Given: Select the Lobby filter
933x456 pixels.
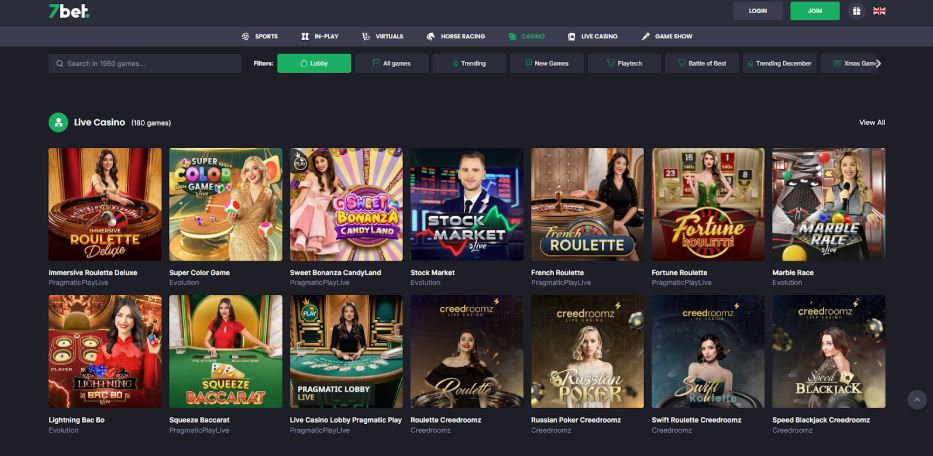Looking at the screenshot, I should click(314, 63).
